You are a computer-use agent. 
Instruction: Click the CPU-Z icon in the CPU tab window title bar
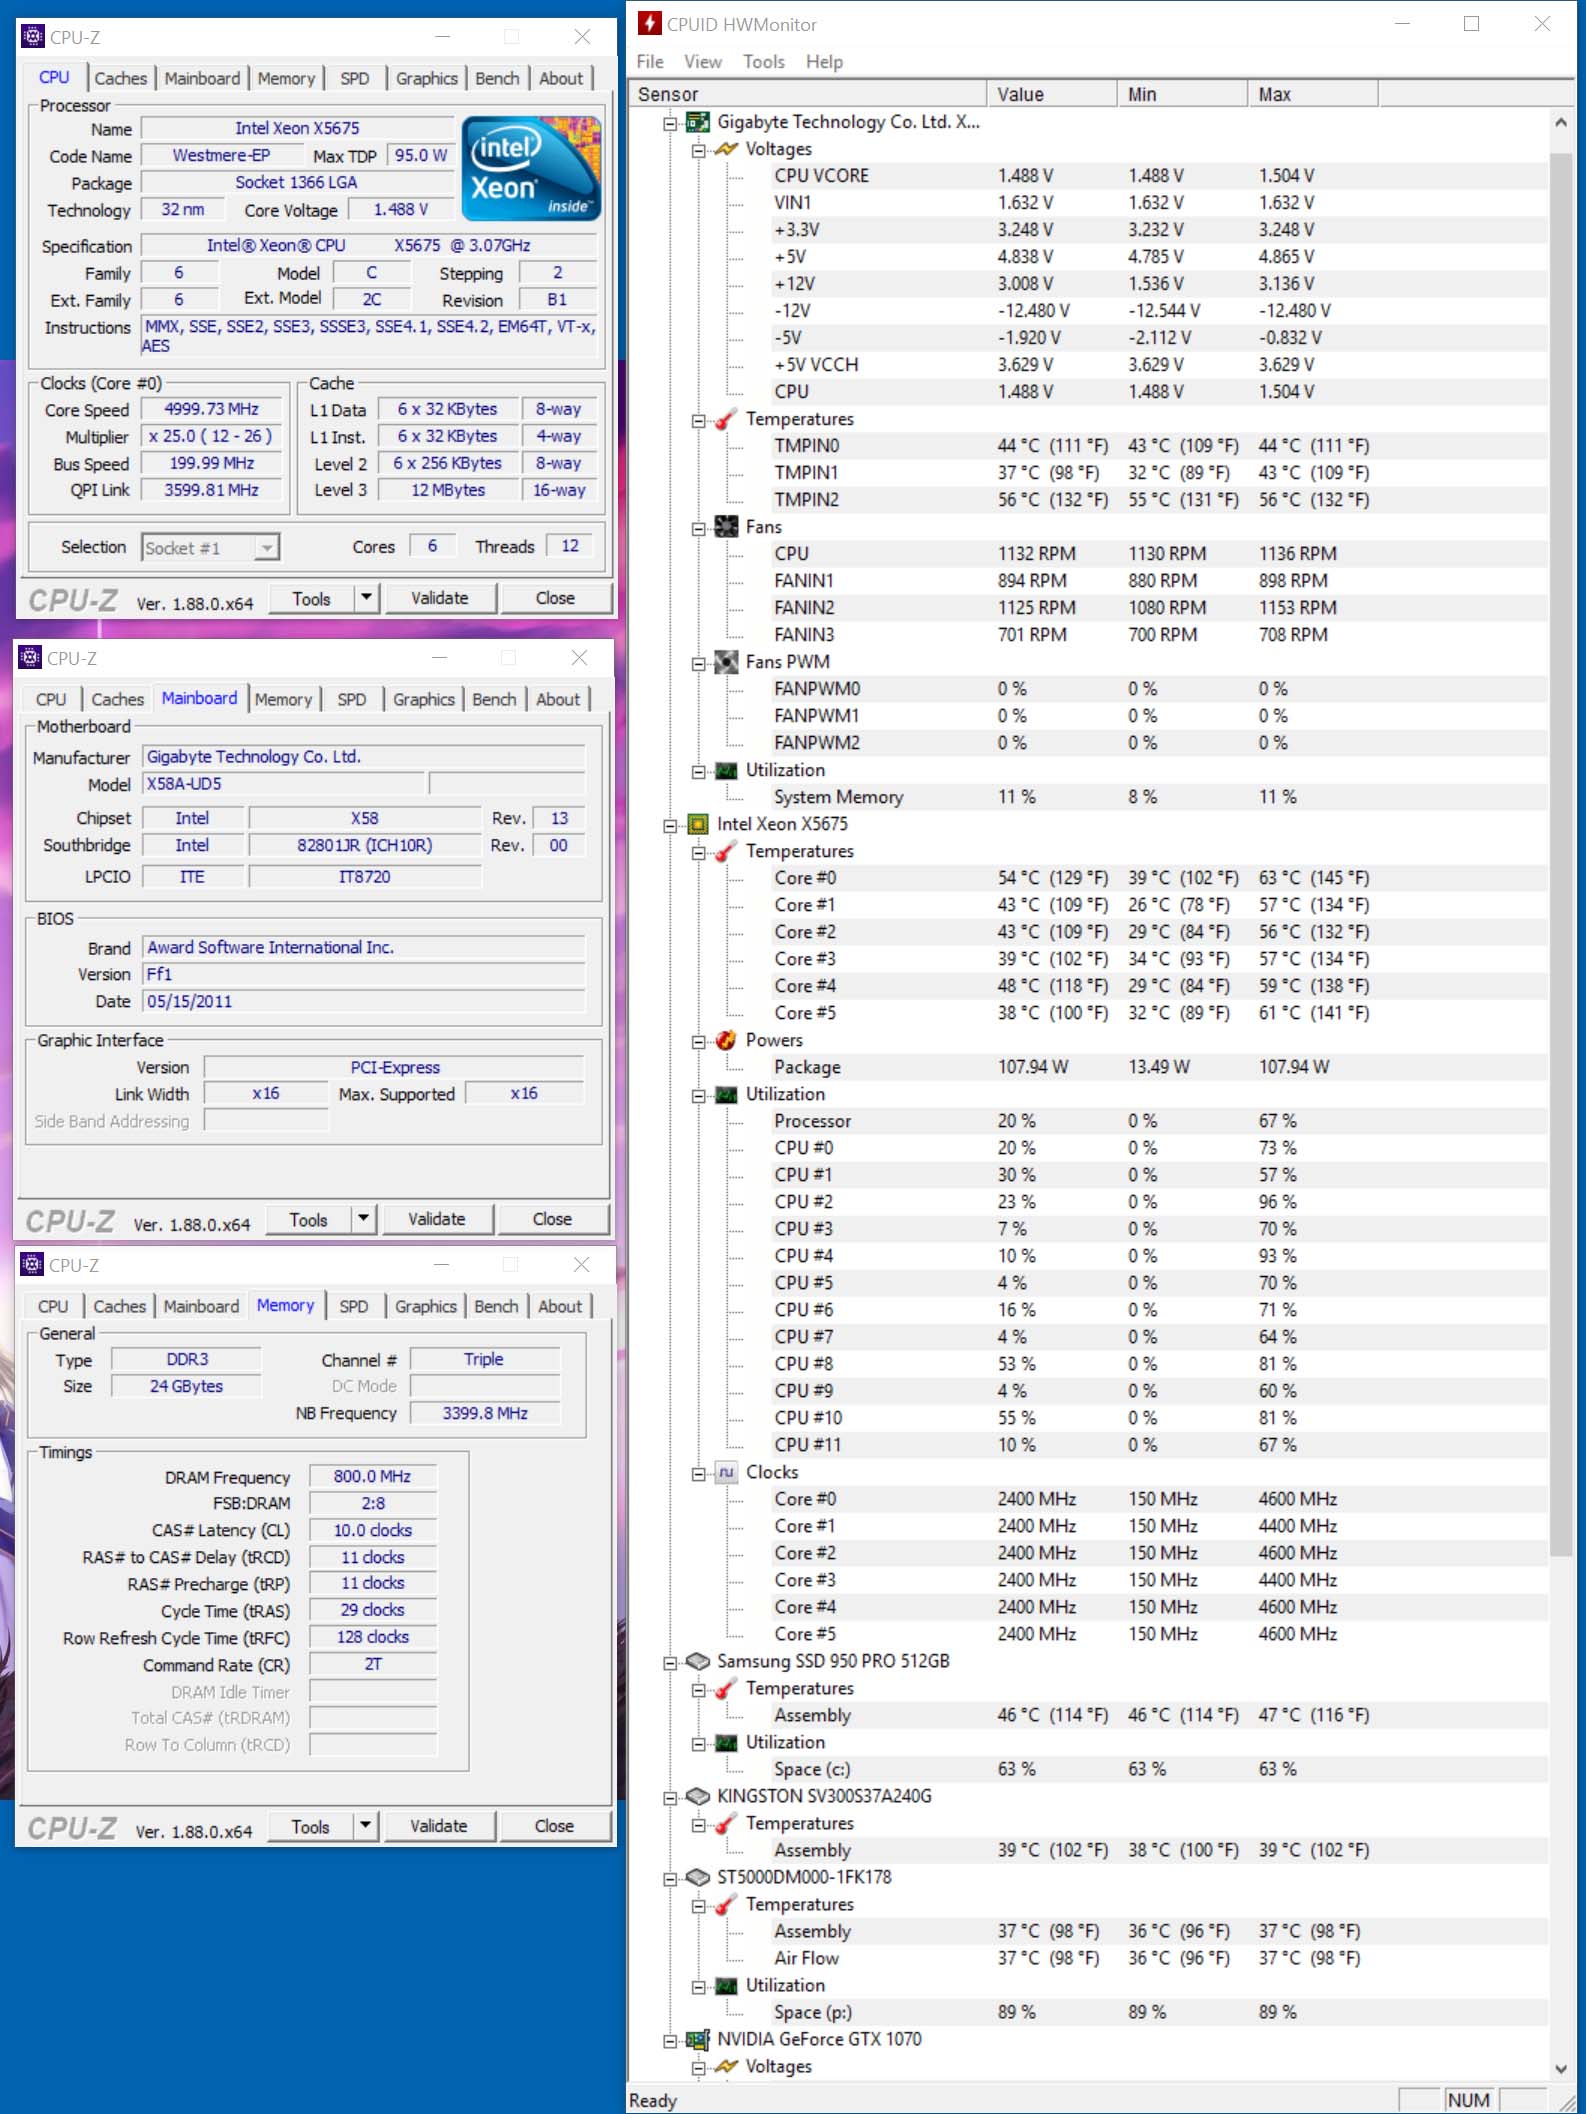point(32,37)
